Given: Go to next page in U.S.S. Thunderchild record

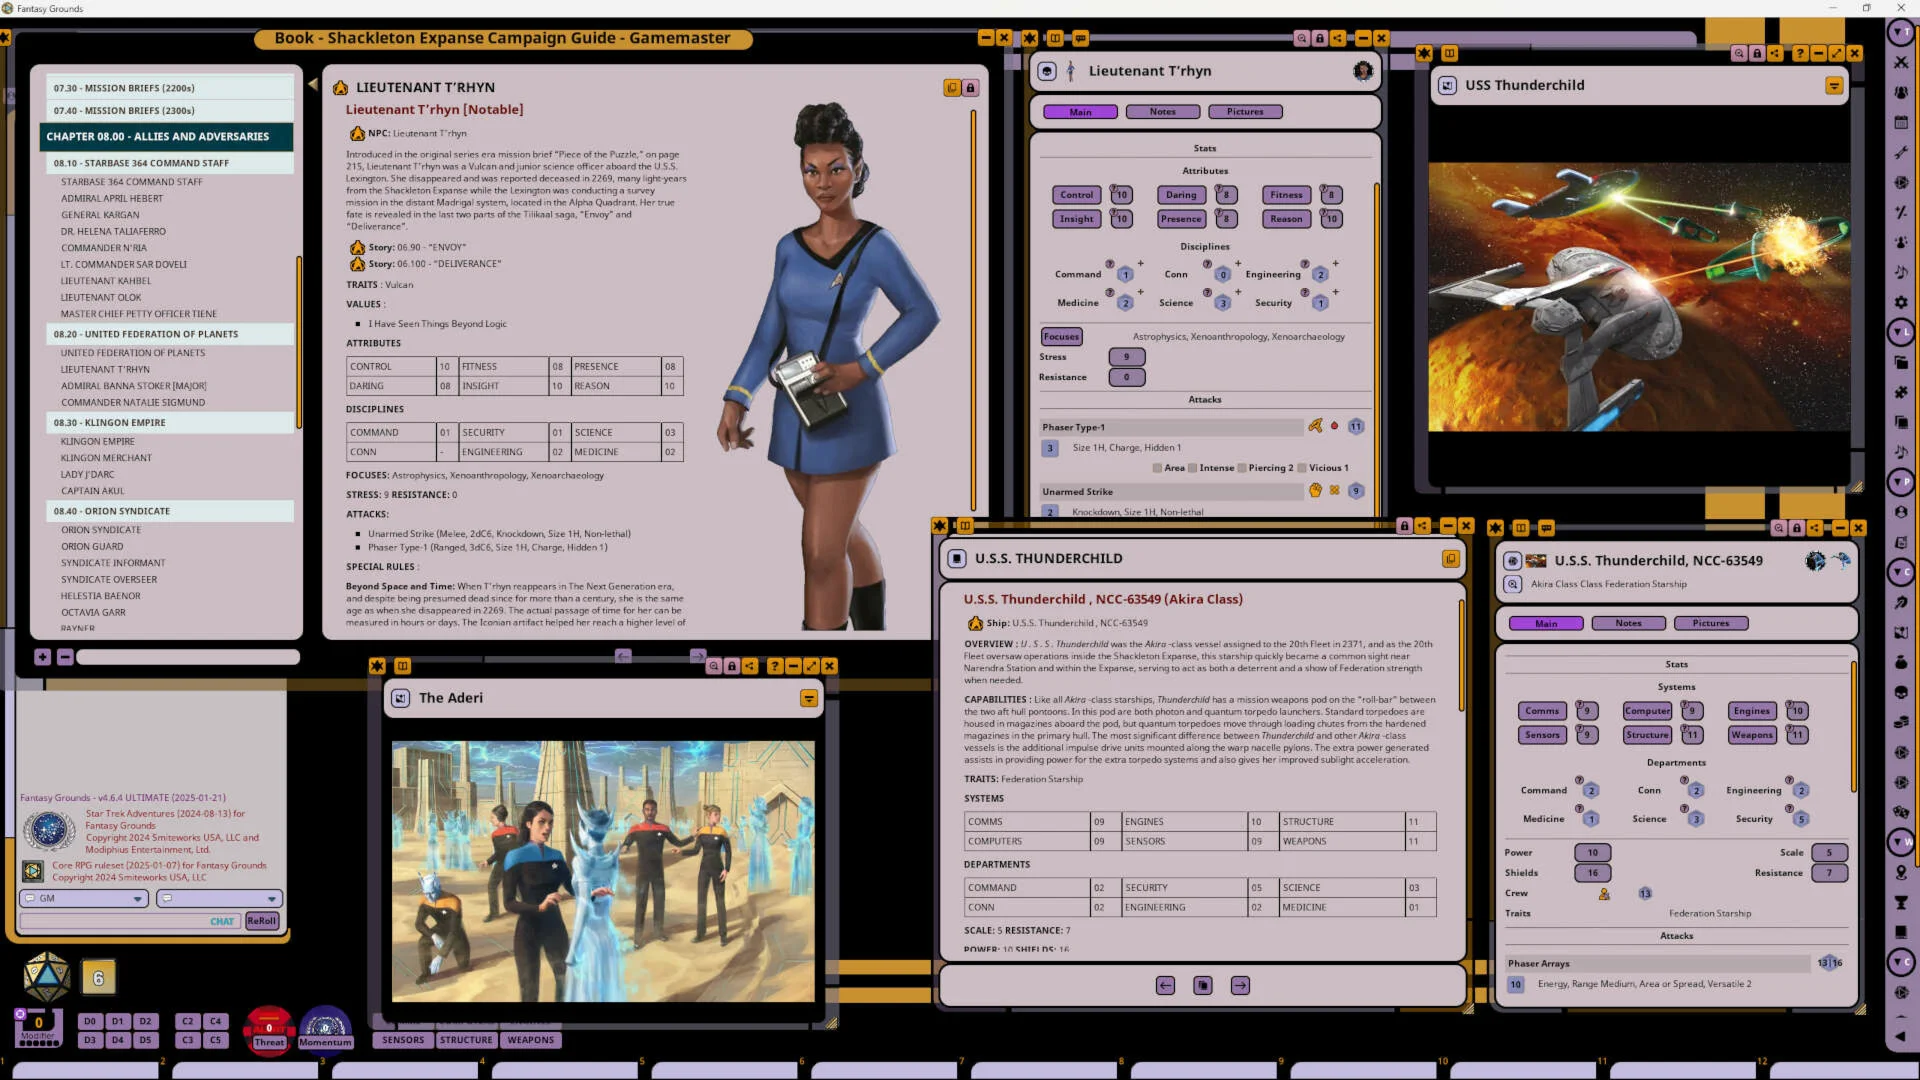Looking at the screenshot, I should [1240, 986].
